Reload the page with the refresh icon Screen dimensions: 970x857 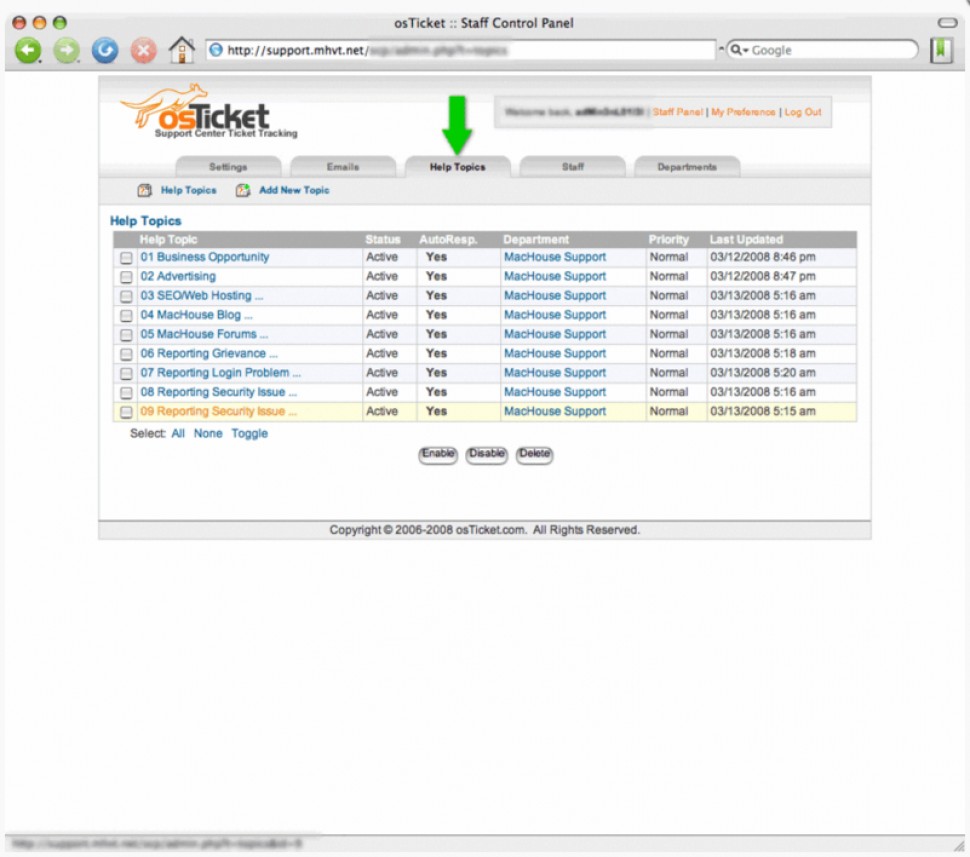click(105, 50)
